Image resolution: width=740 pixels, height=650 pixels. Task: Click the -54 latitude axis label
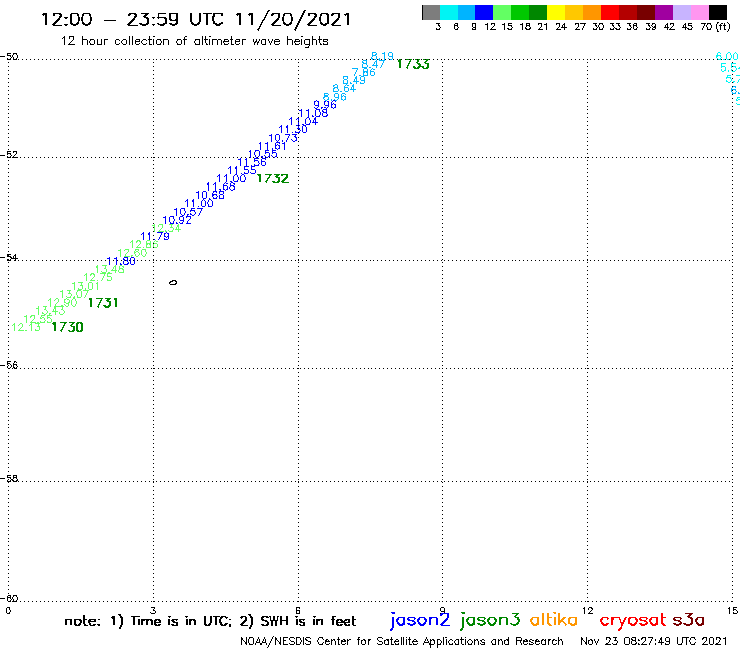[x=9, y=257]
